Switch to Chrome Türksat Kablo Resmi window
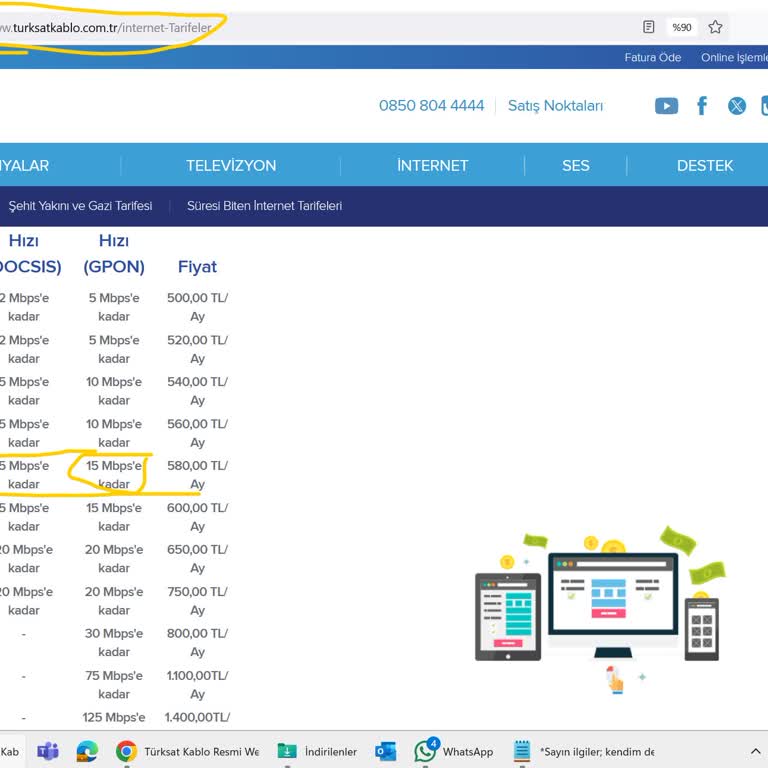768x768 pixels. (188, 751)
